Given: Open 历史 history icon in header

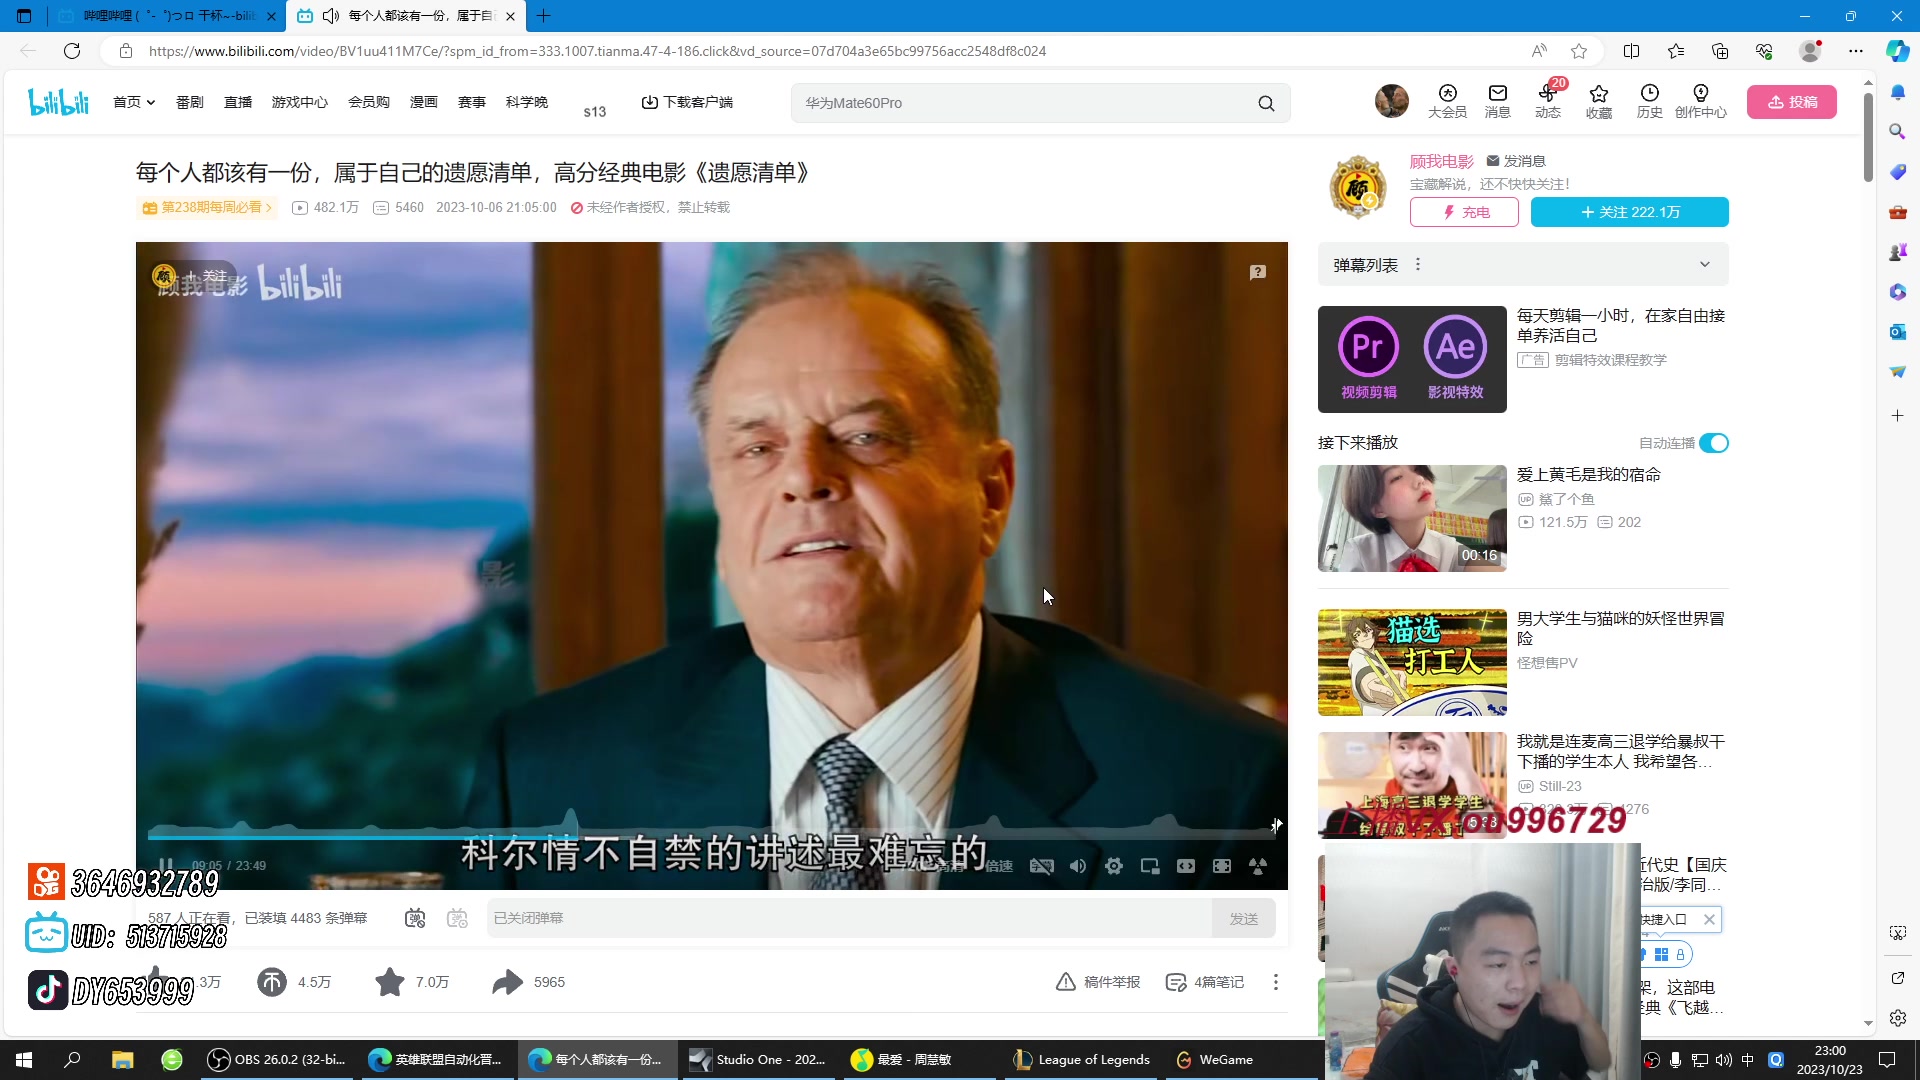Looking at the screenshot, I should point(1649,101).
